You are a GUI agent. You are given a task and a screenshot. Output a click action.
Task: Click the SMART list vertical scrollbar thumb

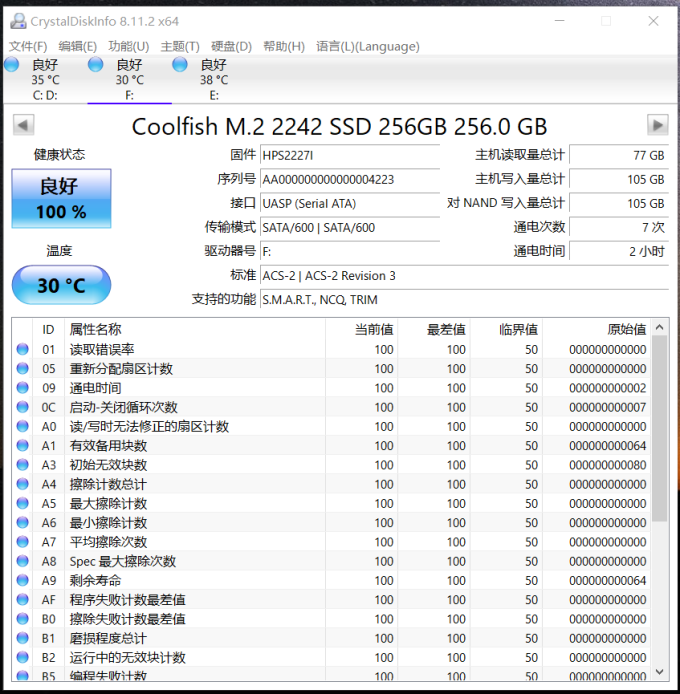pyautogui.click(x=659, y=428)
